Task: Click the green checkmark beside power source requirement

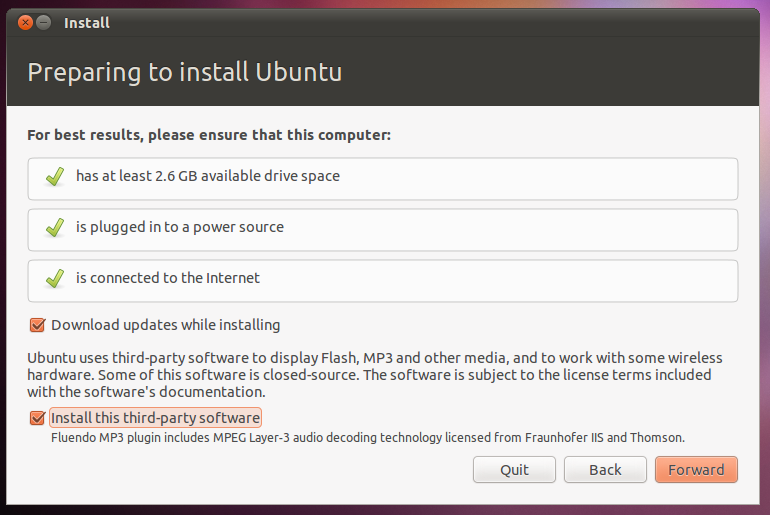Action: pyautogui.click(x=55, y=228)
